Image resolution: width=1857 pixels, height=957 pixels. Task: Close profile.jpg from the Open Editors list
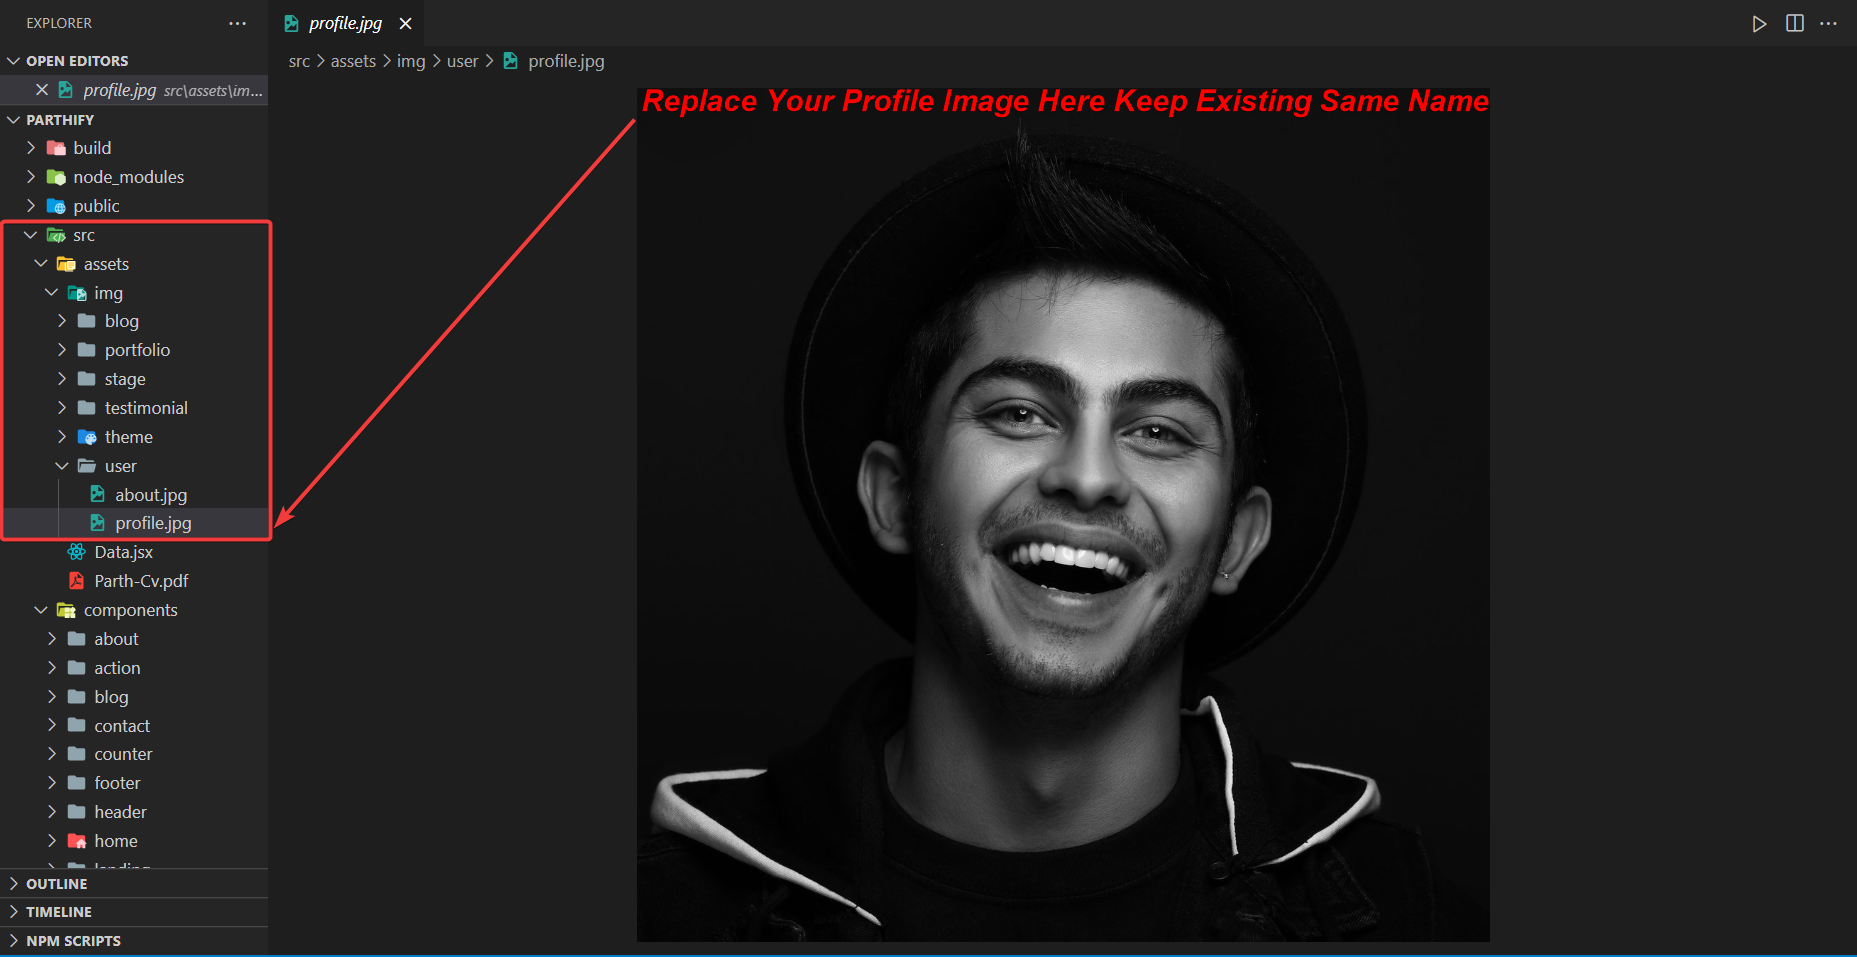(41, 89)
